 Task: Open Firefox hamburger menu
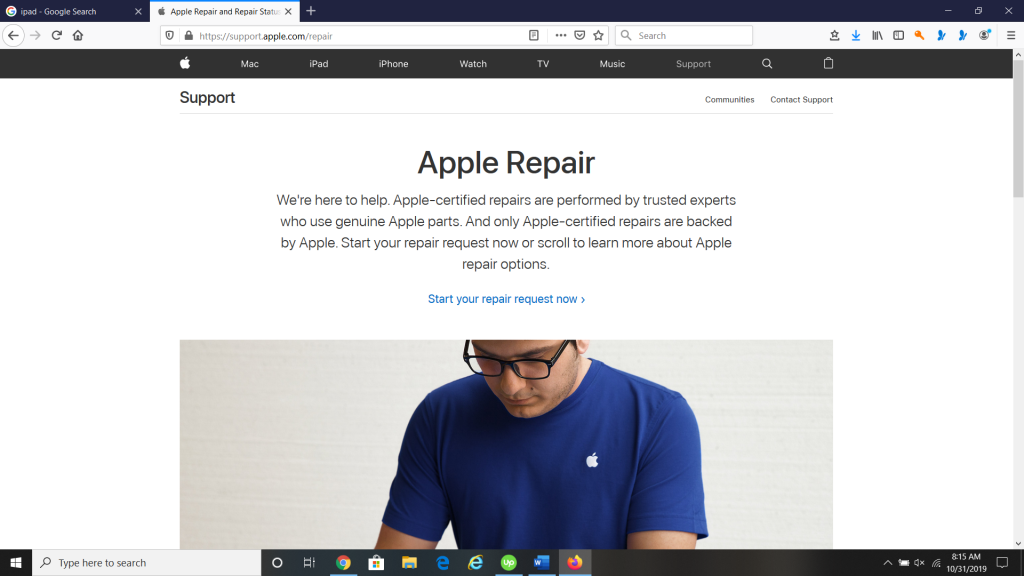1011,36
